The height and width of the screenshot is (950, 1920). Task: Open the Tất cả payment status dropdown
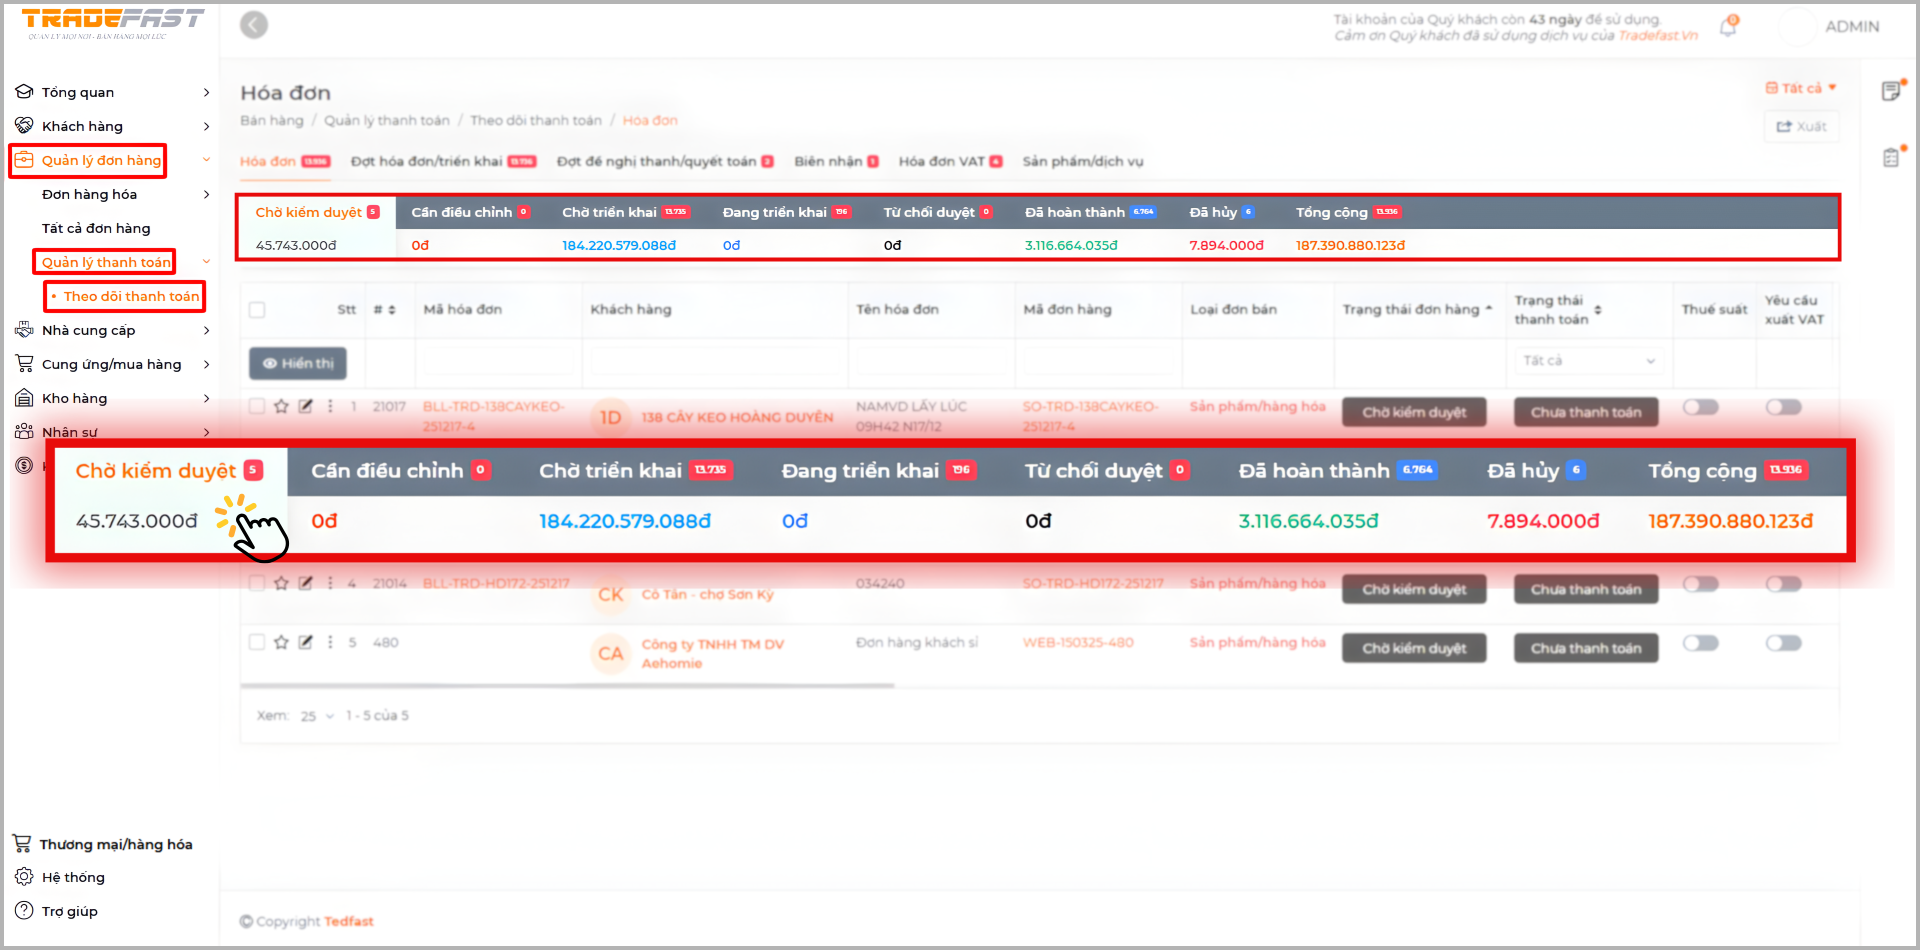[1587, 361]
